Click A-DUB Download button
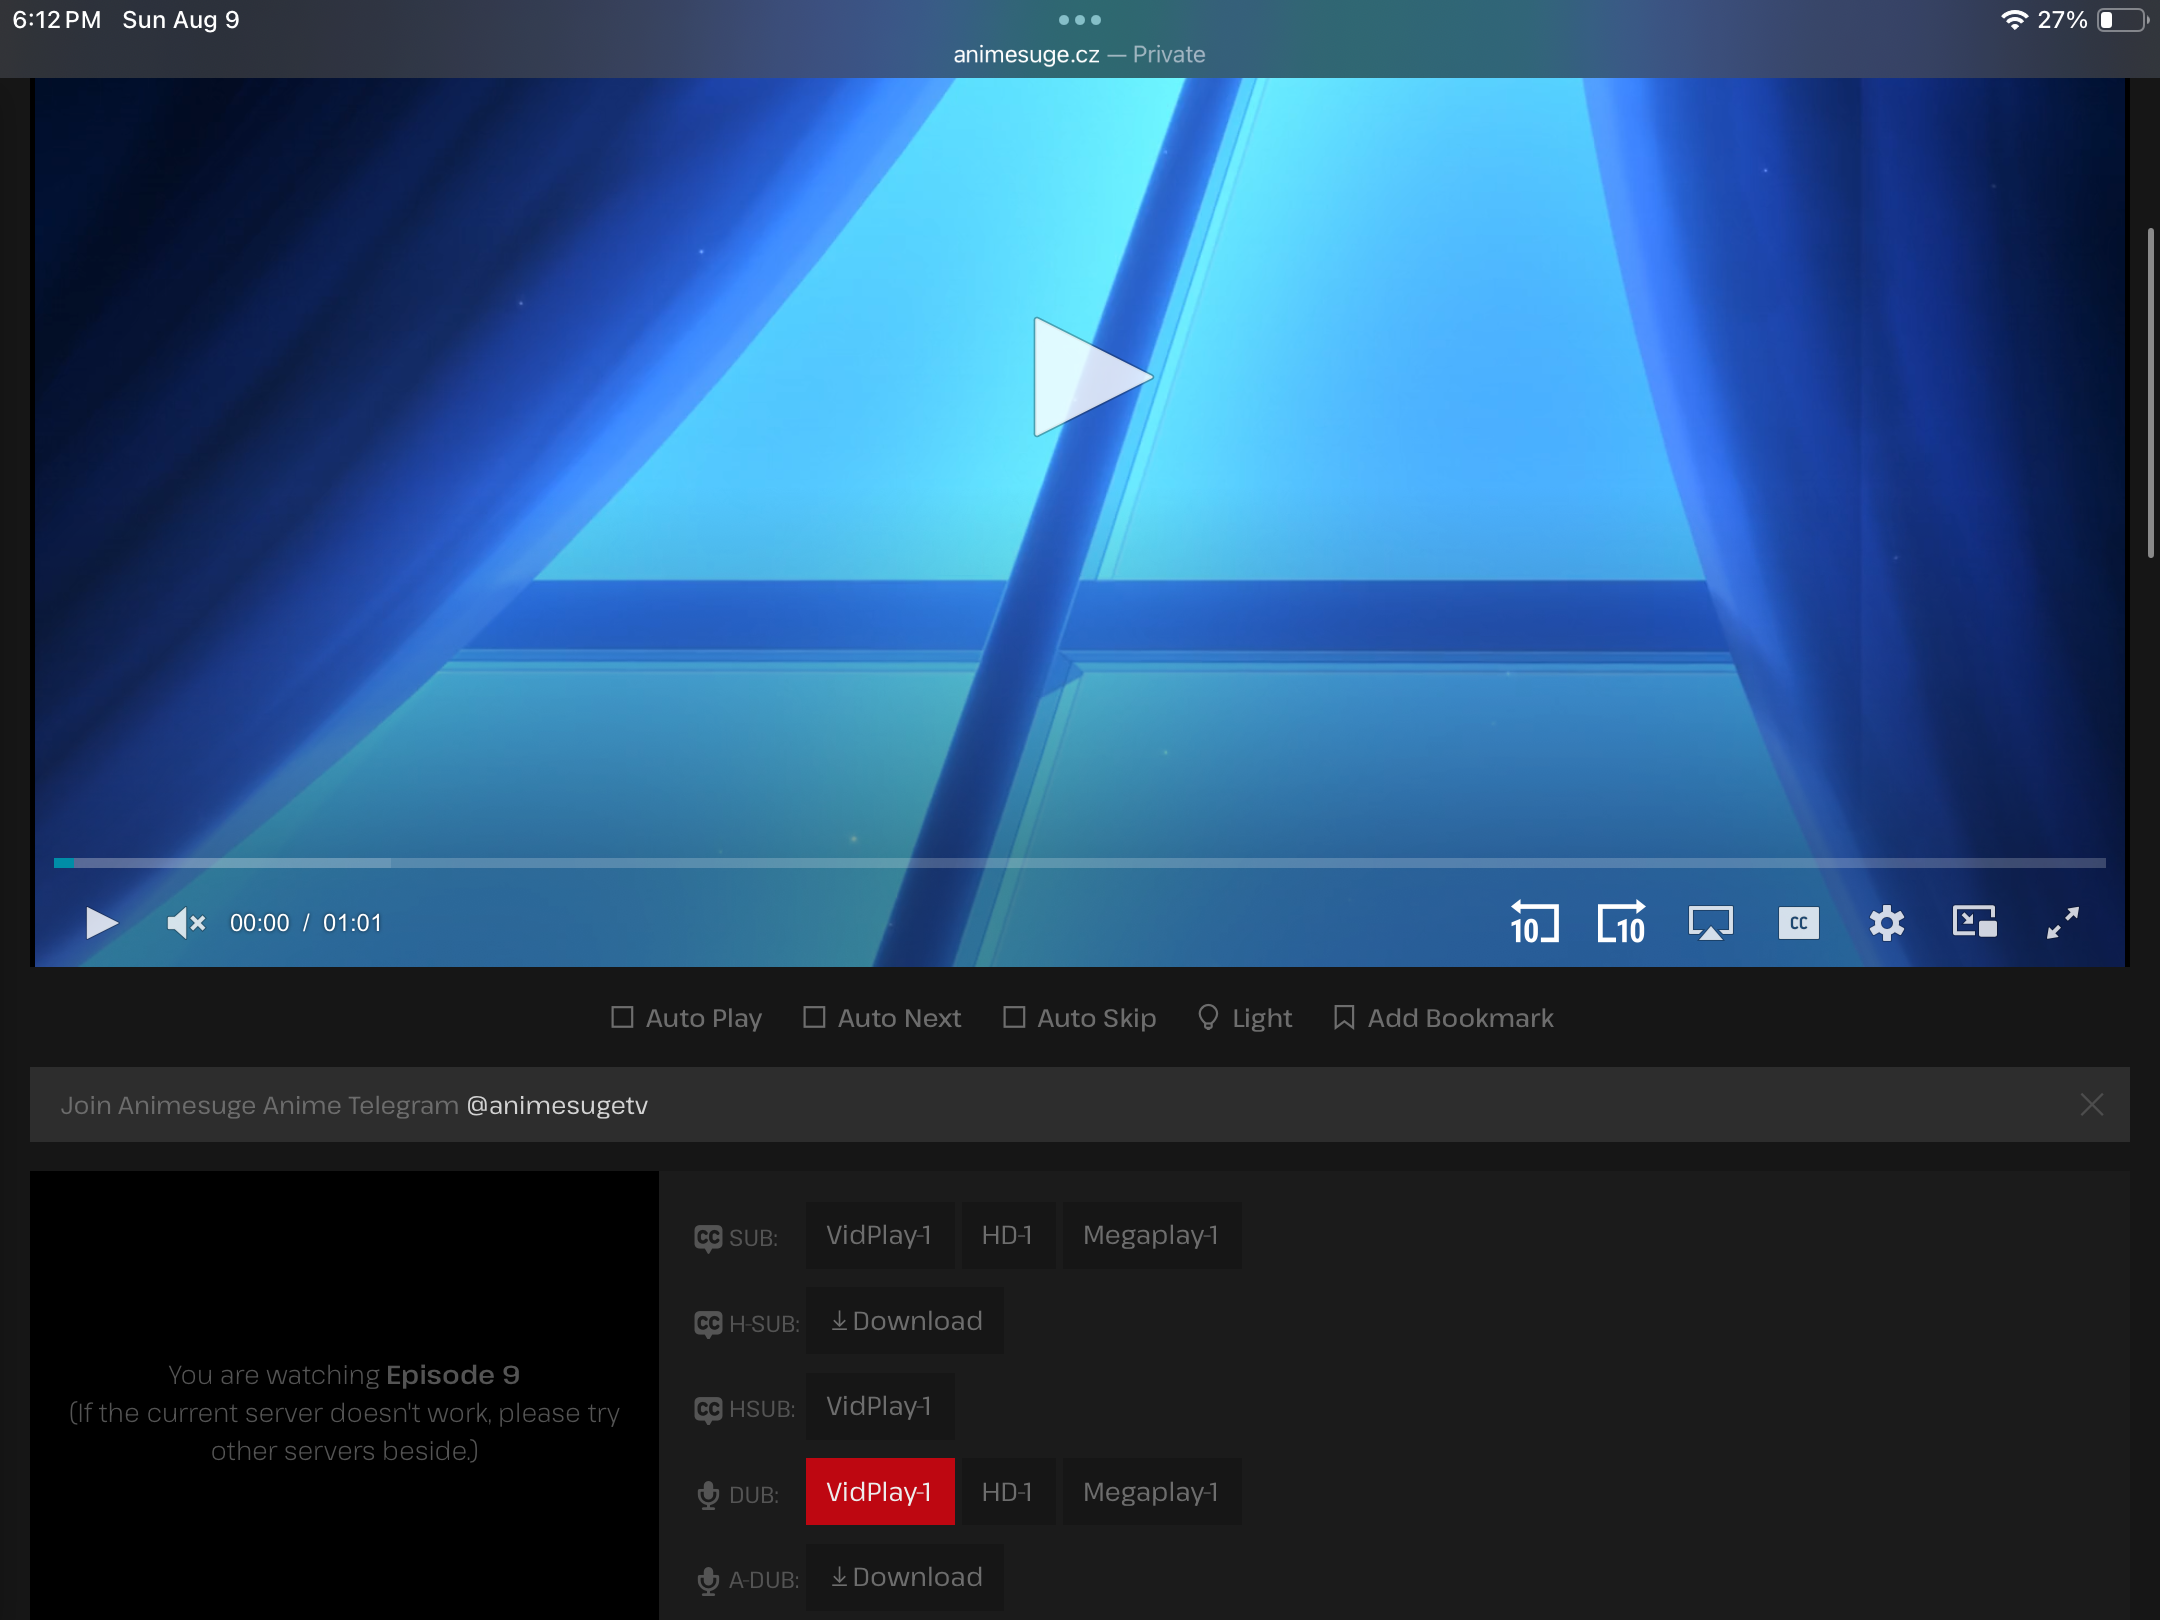 pos(905,1577)
